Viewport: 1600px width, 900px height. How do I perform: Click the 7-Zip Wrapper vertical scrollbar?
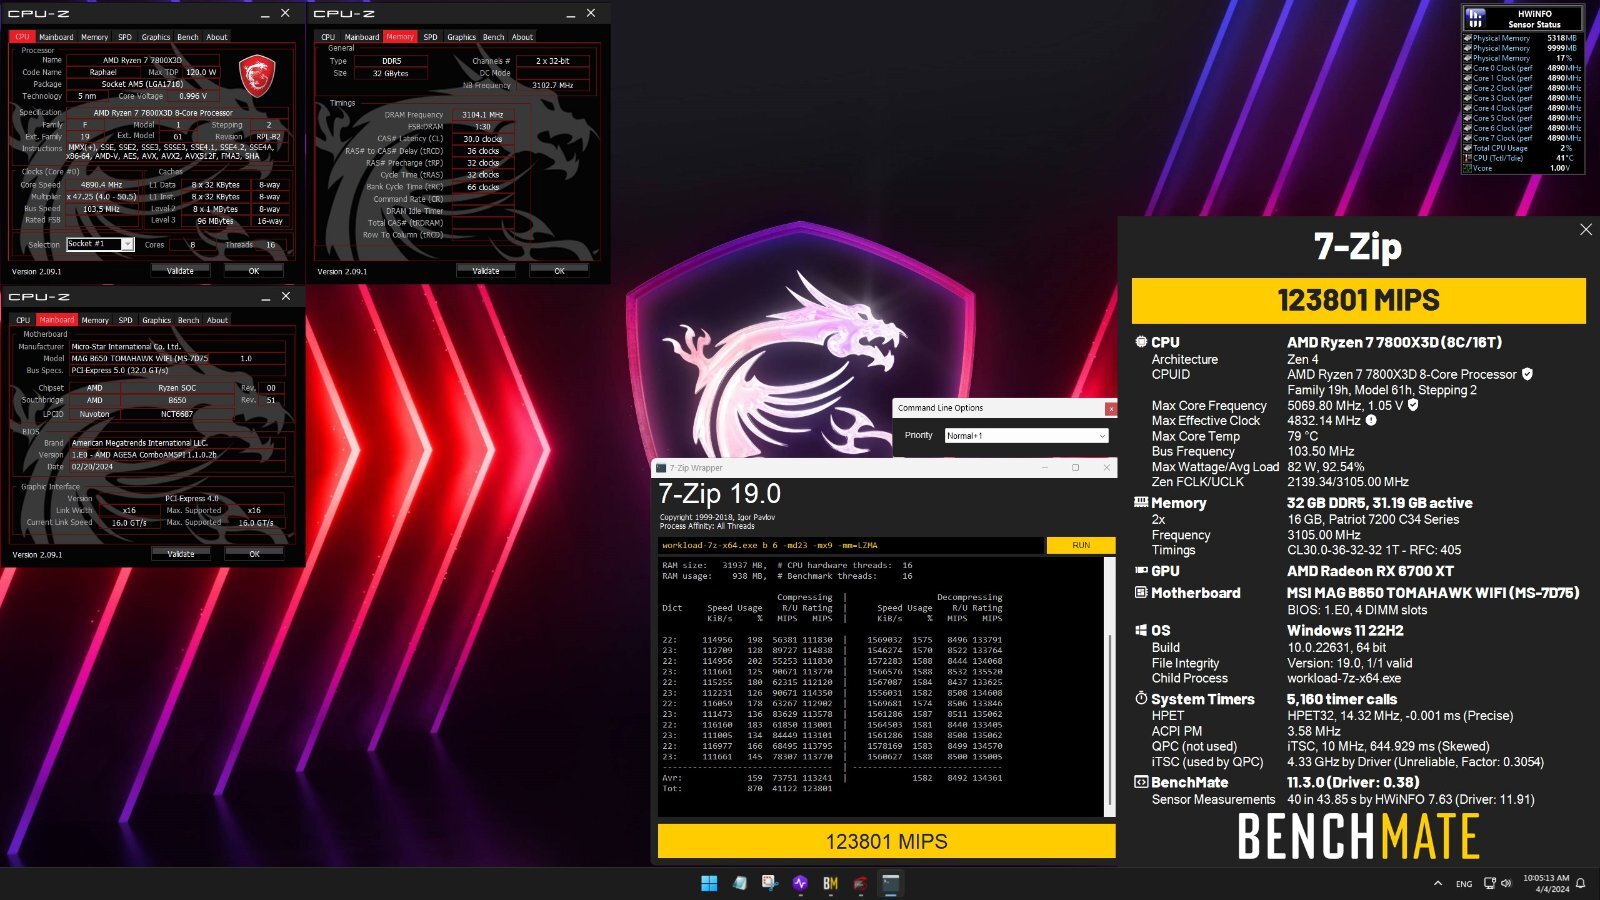pos(1109,686)
